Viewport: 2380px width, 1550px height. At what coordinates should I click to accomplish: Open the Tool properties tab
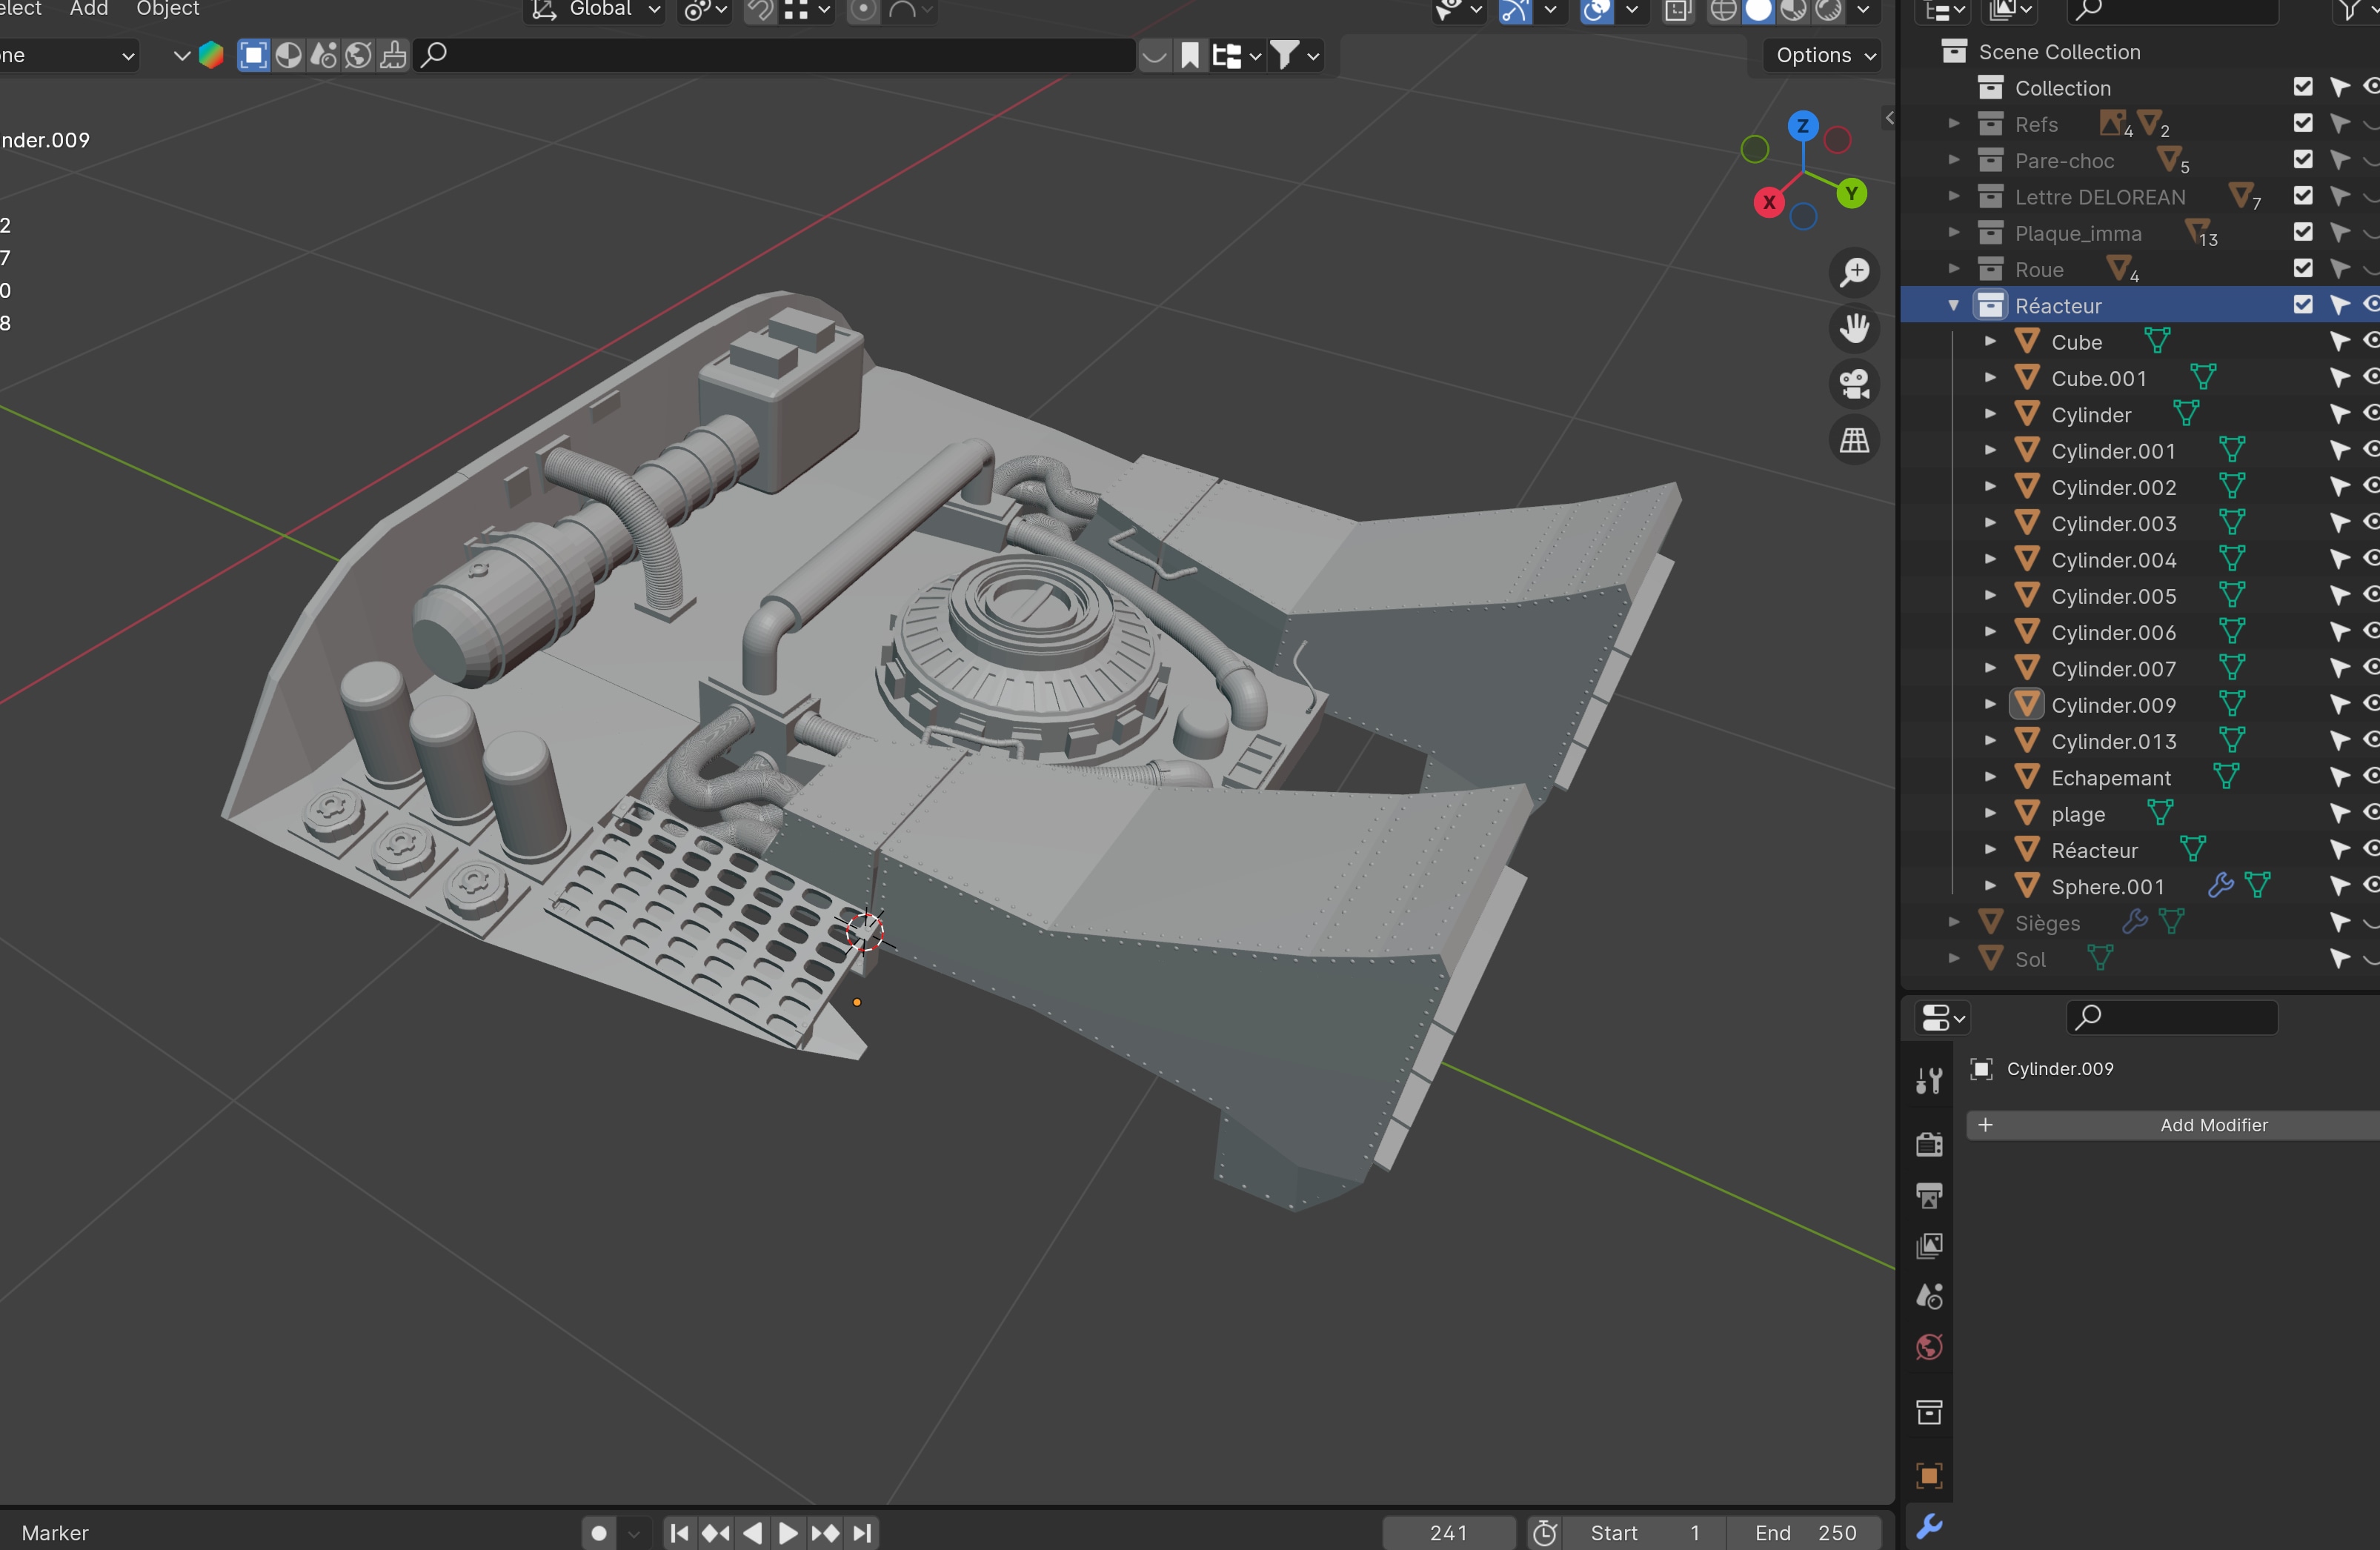(1929, 1080)
